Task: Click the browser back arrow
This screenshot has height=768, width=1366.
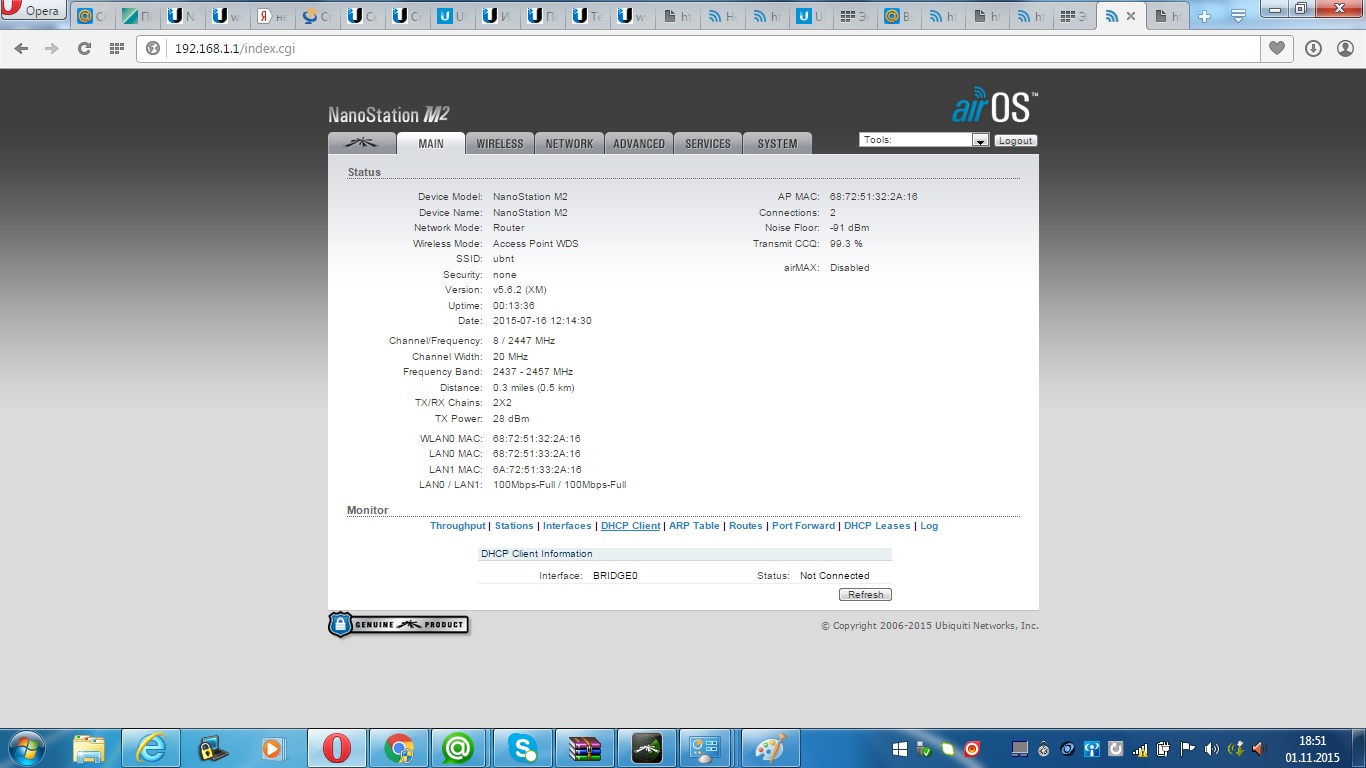Action: (22, 48)
